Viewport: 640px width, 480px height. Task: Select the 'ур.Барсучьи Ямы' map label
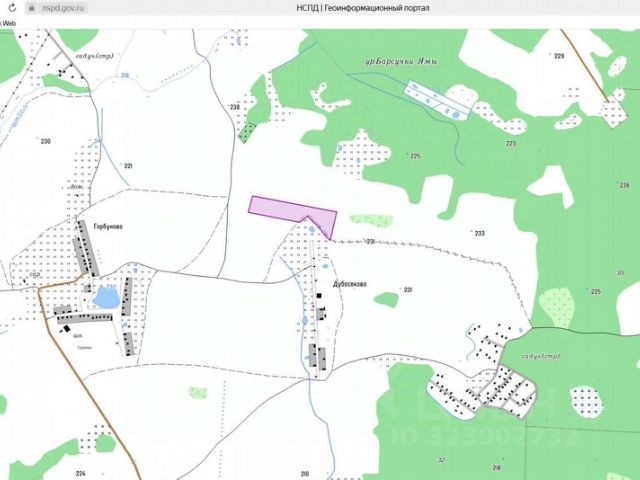click(x=401, y=62)
